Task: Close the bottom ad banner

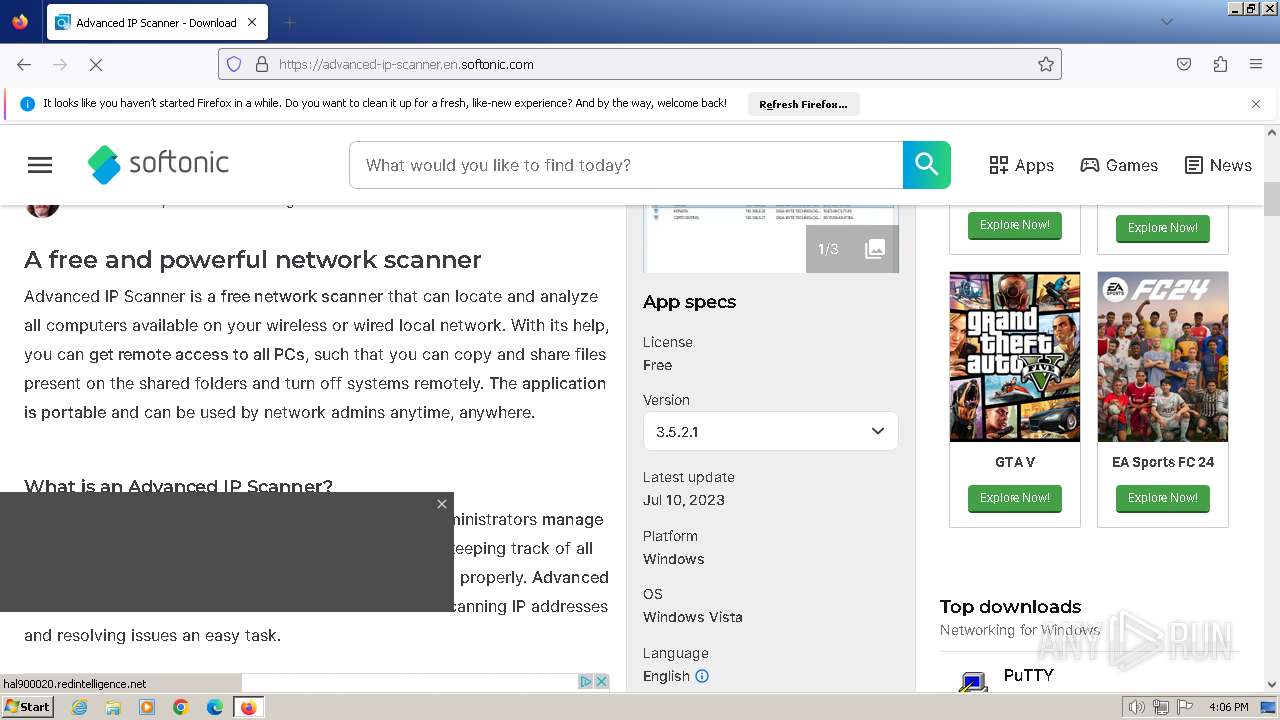Action: click(x=602, y=681)
